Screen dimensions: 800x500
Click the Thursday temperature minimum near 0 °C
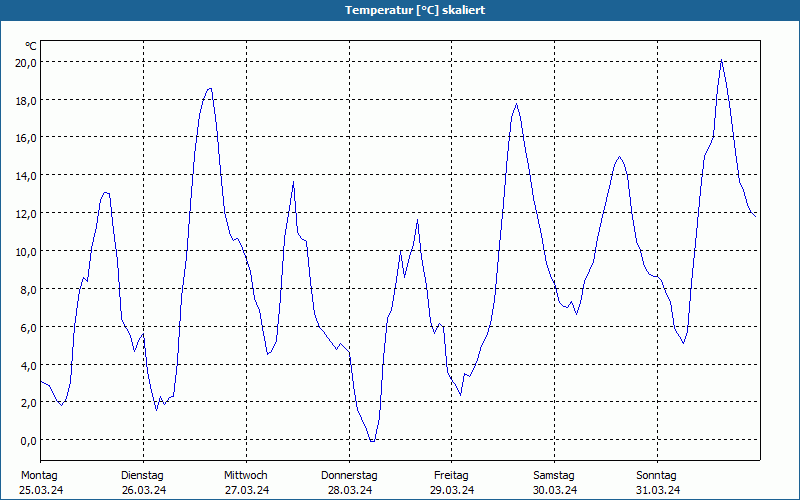tap(372, 441)
